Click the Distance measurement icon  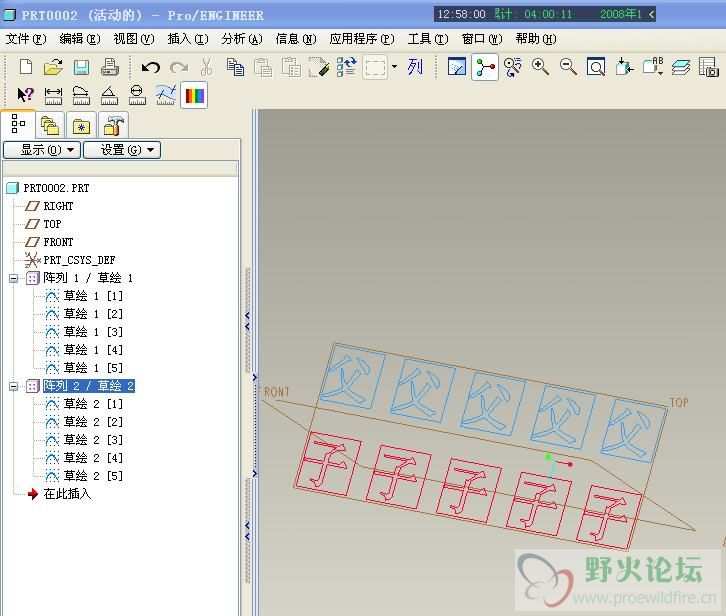(53, 95)
